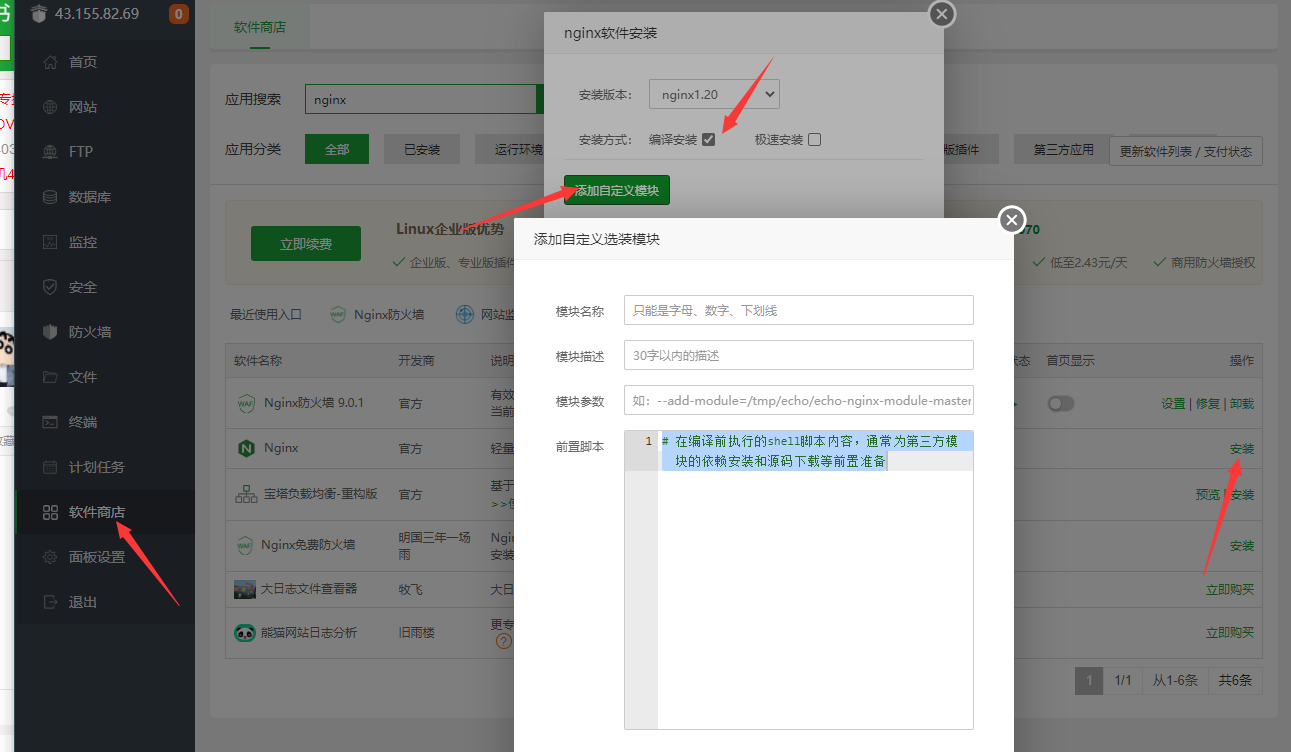Open the 安装版本 nginx1.20 dropdown

point(714,95)
